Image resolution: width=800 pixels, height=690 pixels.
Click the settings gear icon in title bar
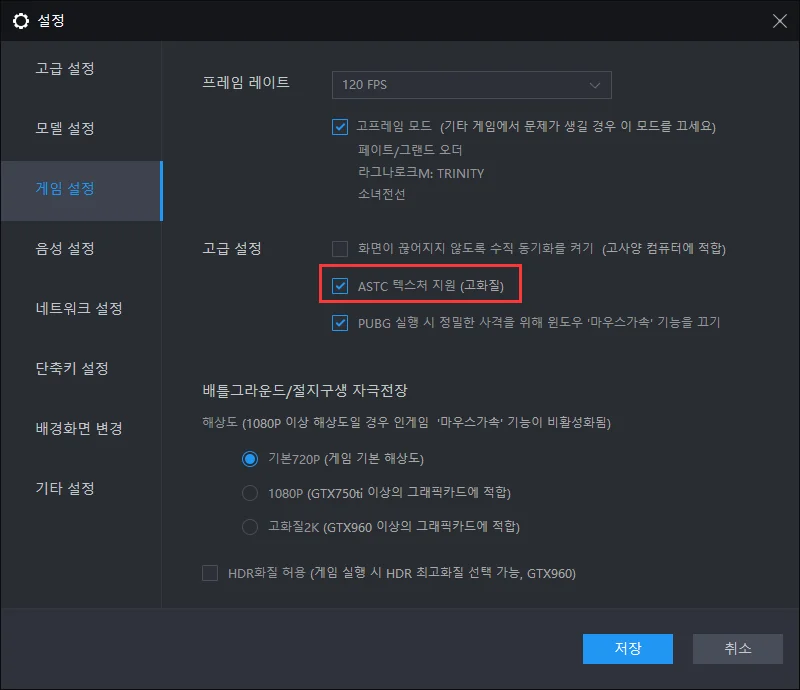21,21
